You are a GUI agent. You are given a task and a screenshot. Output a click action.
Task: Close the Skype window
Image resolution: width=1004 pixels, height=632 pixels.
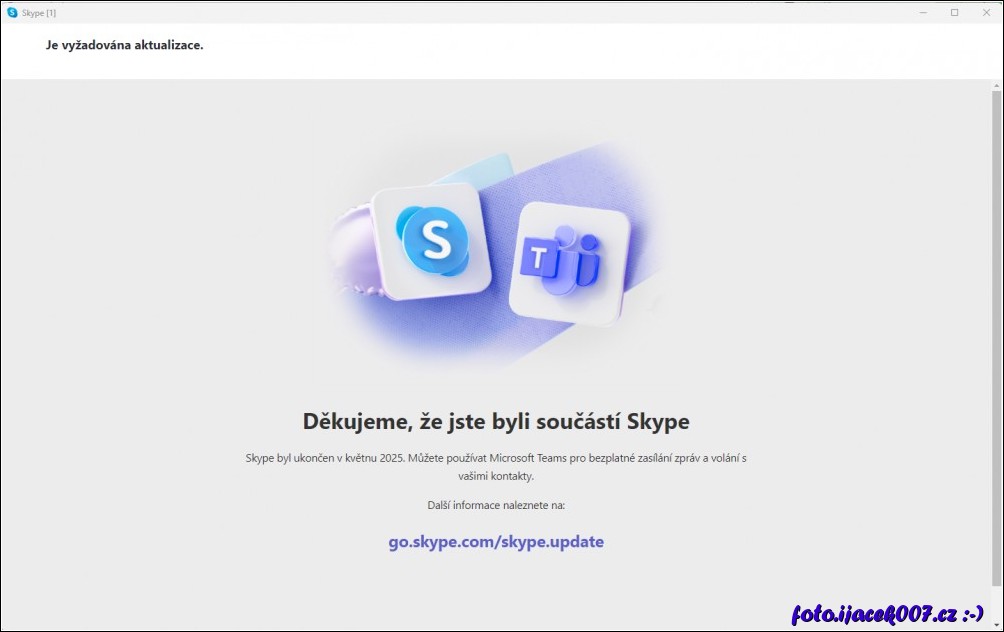(986, 13)
